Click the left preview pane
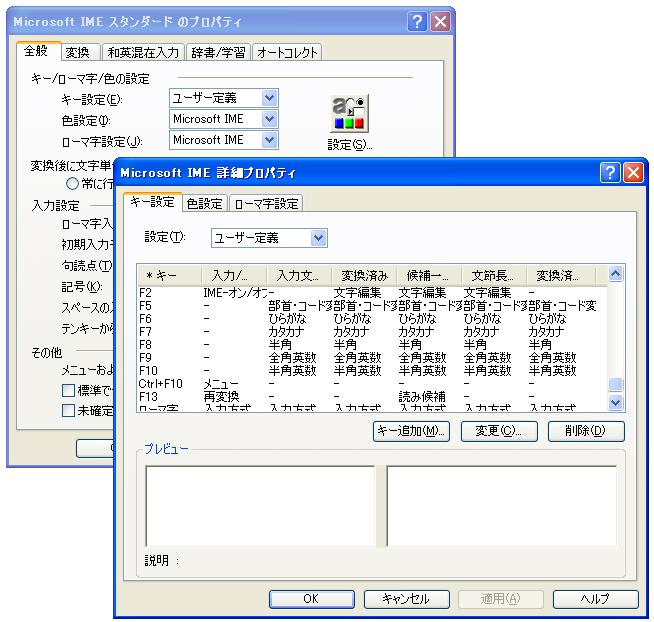The image size is (654, 622). (x=260, y=506)
